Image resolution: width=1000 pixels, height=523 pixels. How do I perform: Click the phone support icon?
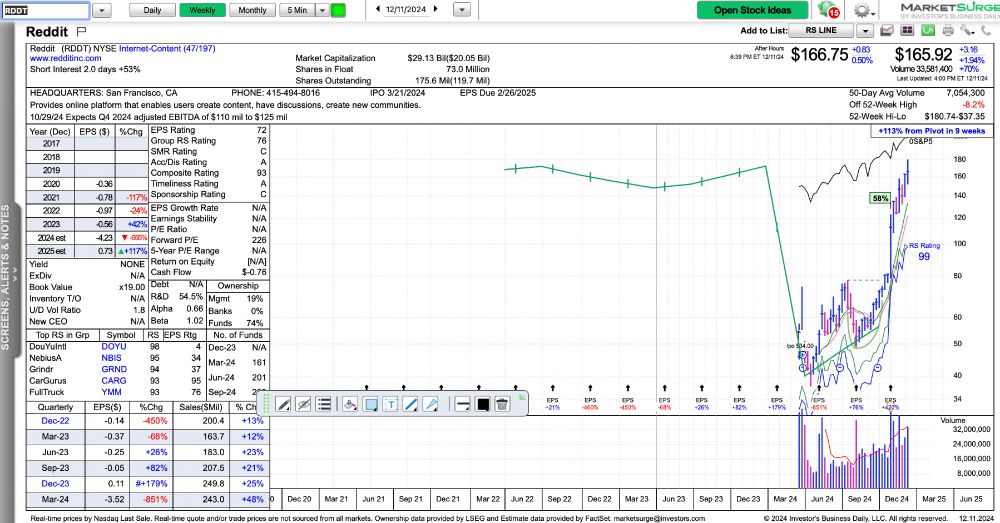[x=986, y=30]
